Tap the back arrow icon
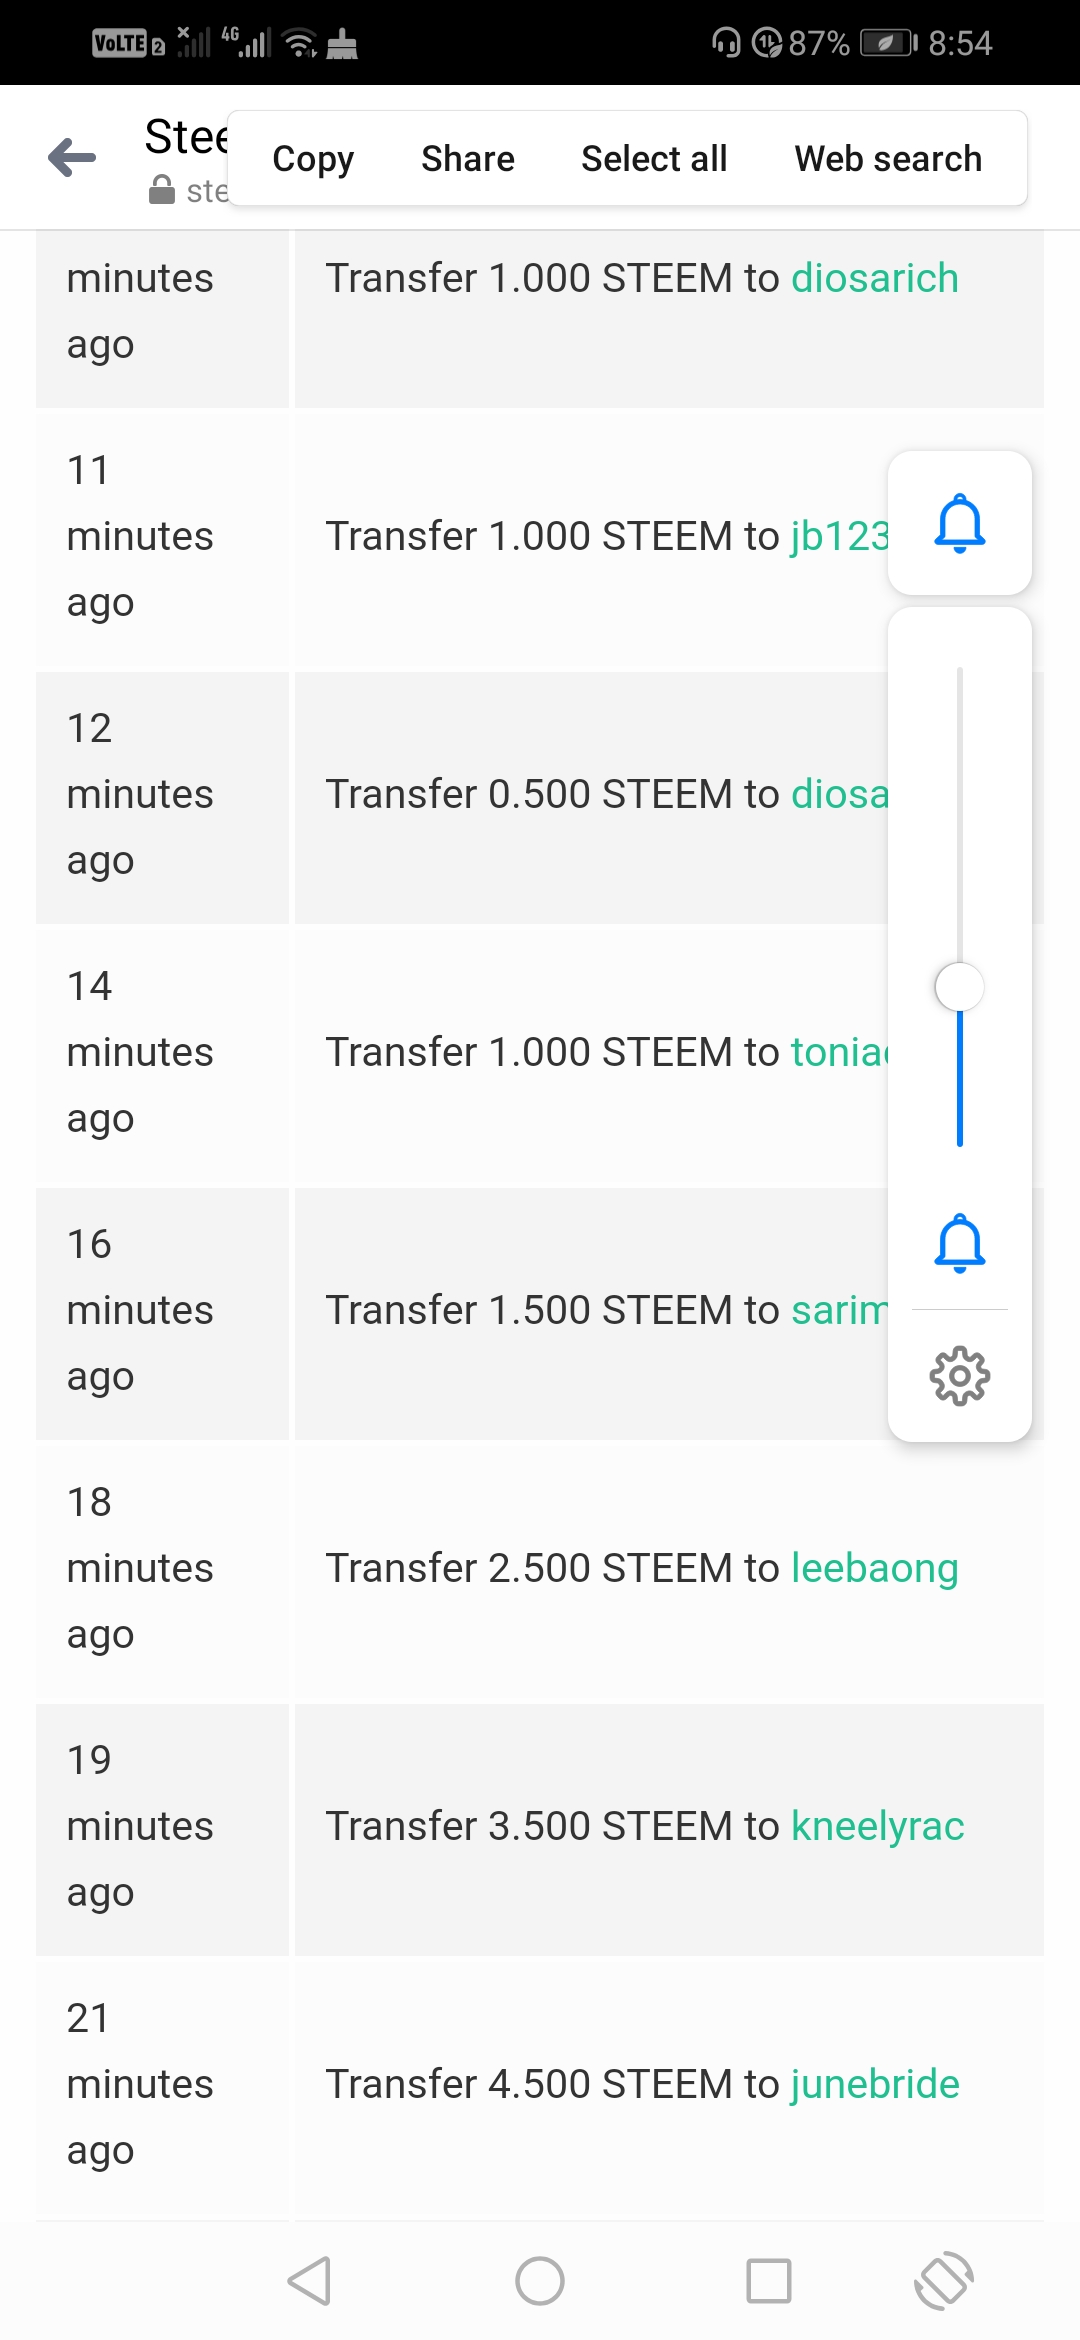1080x2340 pixels. pyautogui.click(x=72, y=158)
